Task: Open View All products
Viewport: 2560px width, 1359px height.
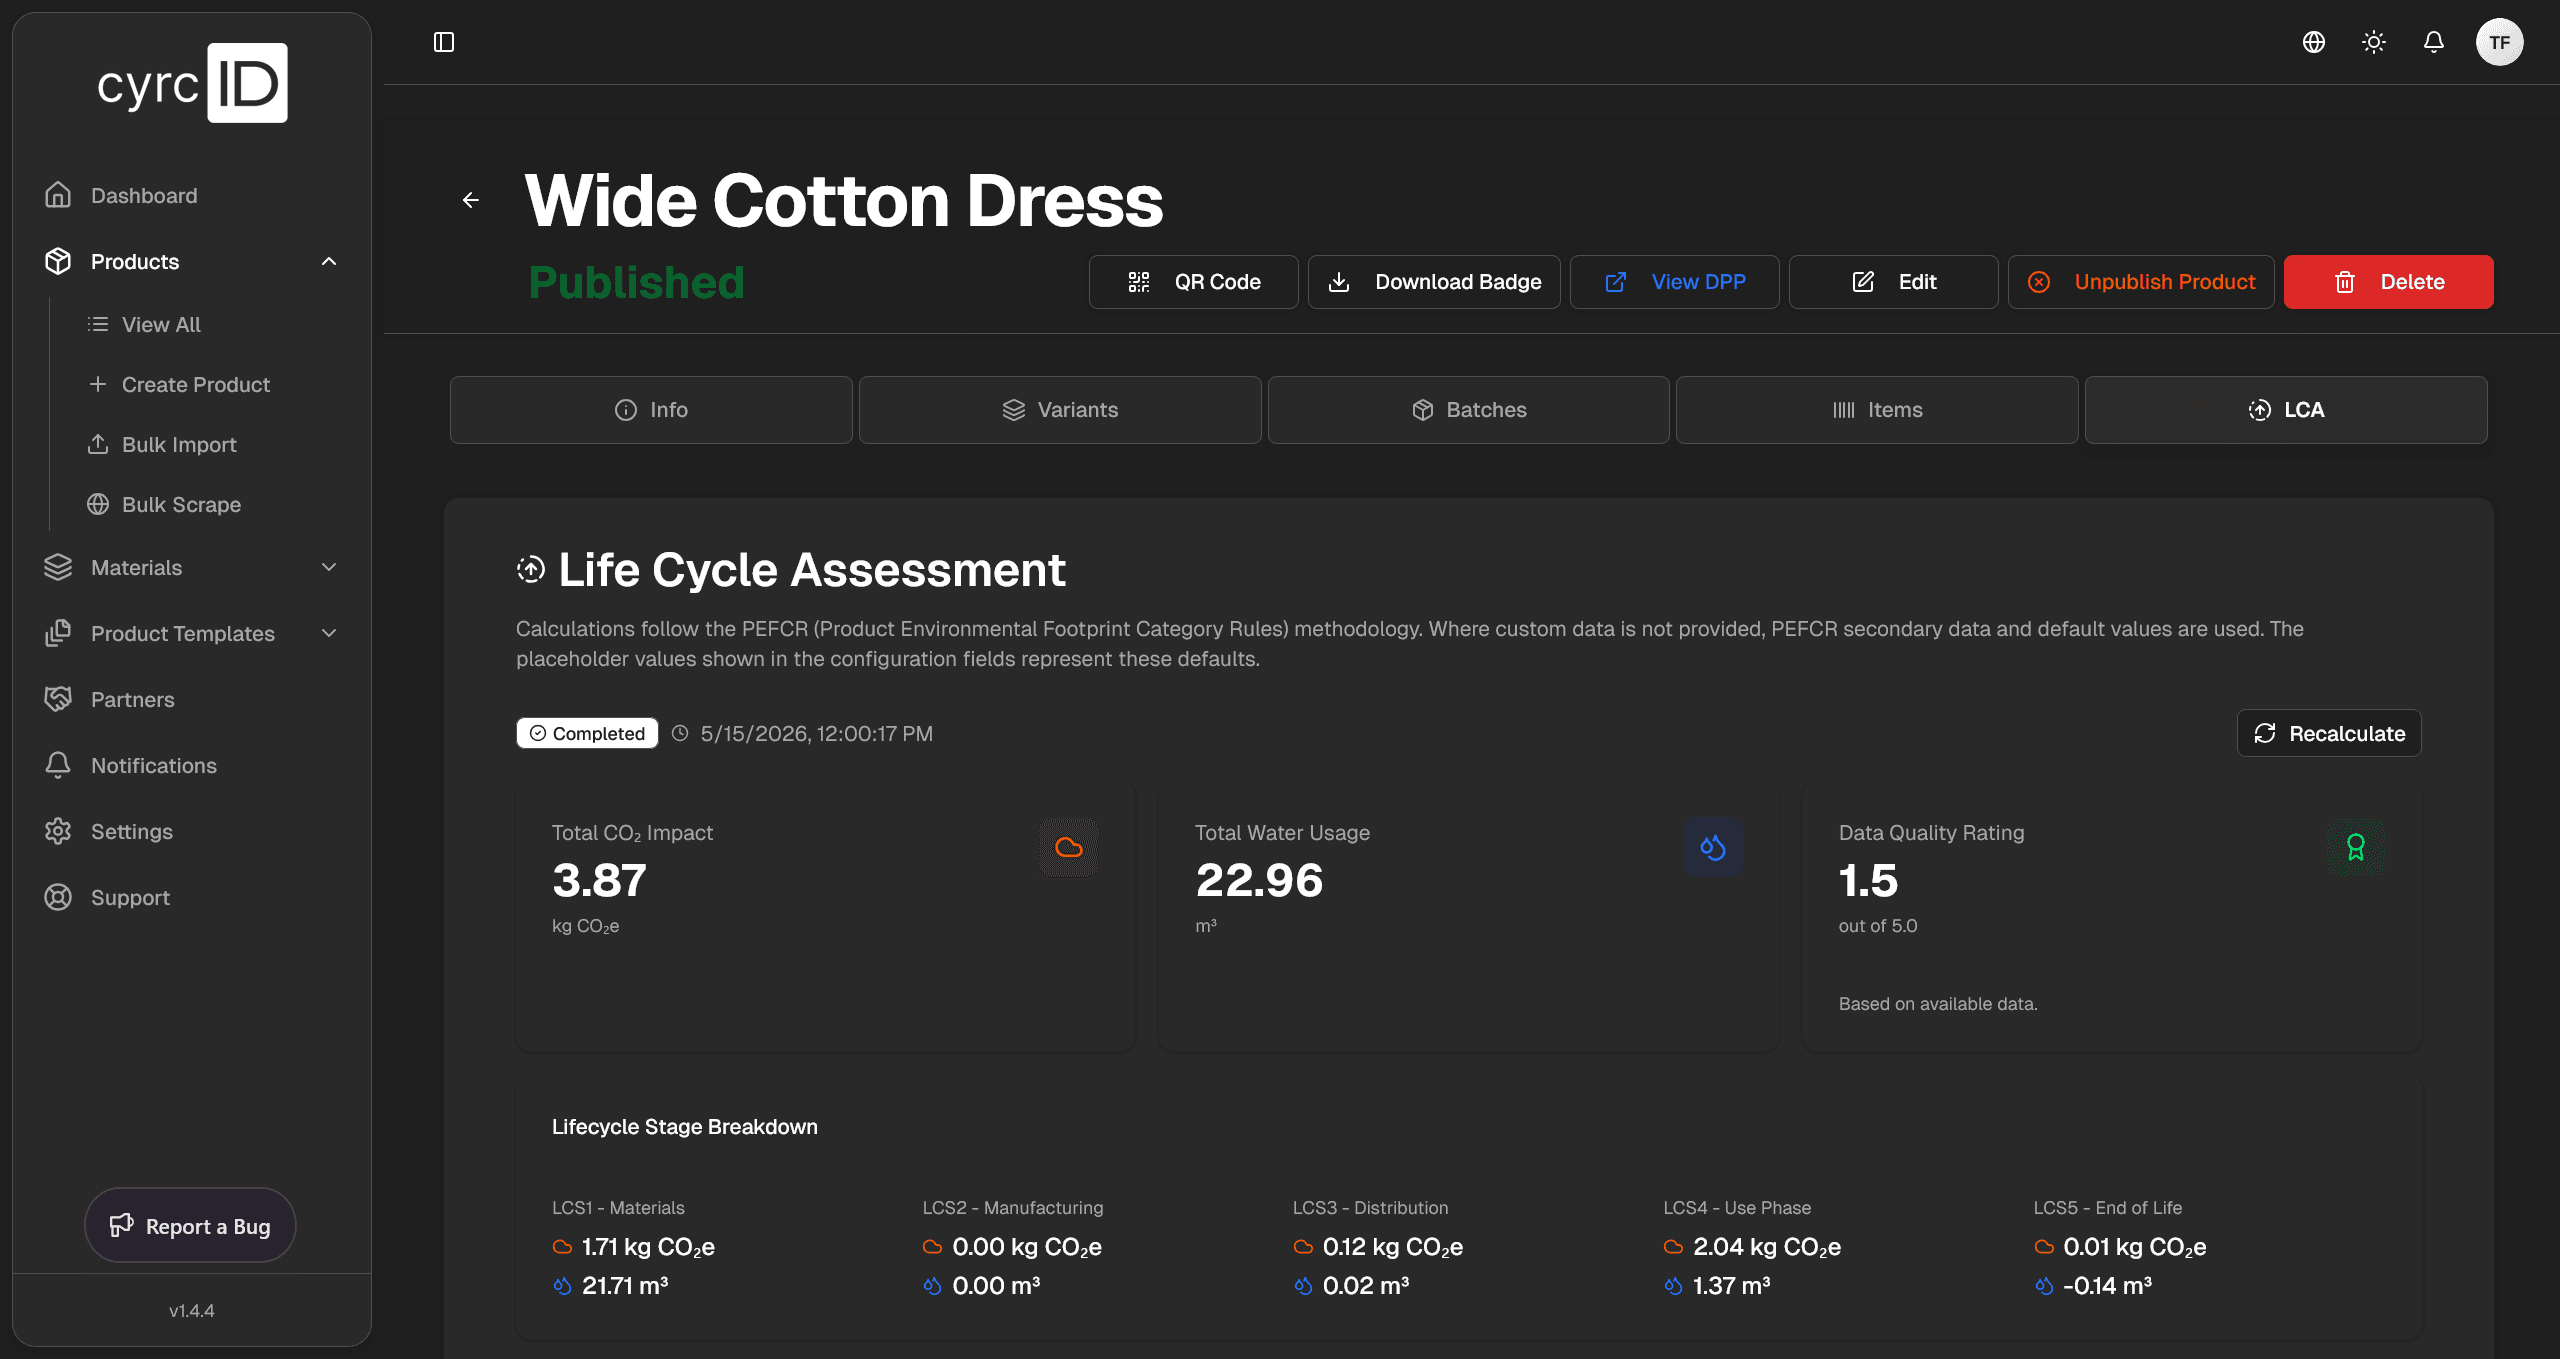Action: (x=161, y=324)
